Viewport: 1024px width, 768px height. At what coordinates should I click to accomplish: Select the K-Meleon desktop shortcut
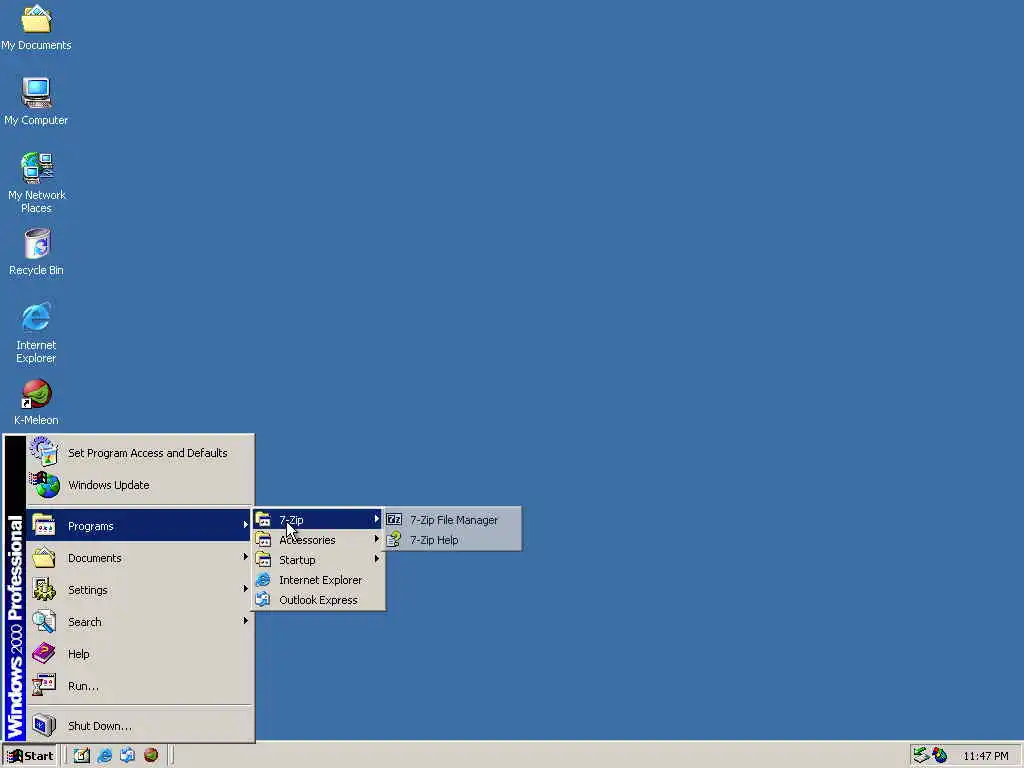click(36, 402)
